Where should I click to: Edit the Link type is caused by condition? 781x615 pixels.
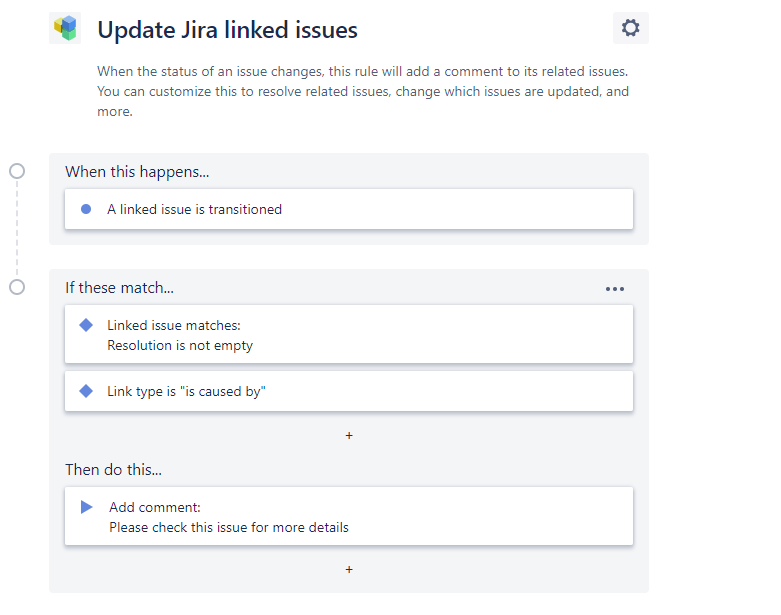(349, 391)
